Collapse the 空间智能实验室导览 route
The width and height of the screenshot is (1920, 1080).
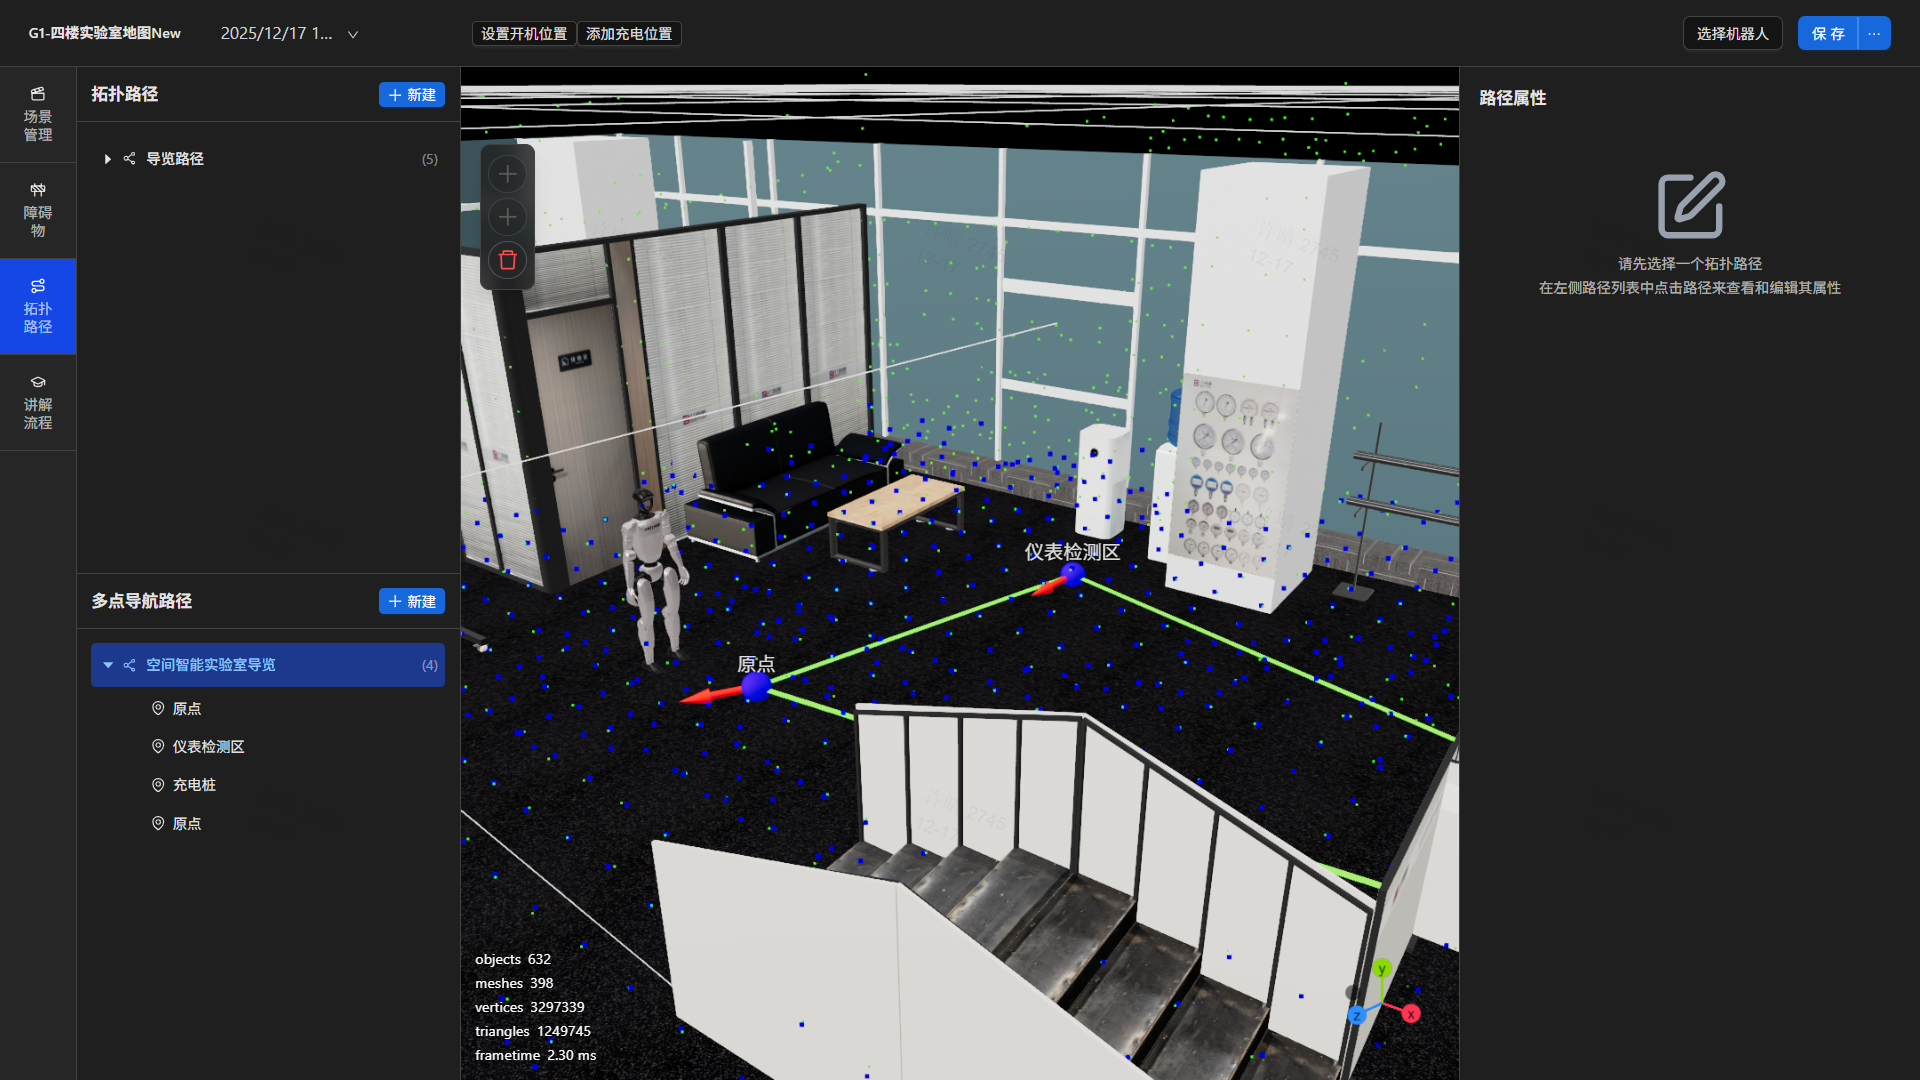108,665
